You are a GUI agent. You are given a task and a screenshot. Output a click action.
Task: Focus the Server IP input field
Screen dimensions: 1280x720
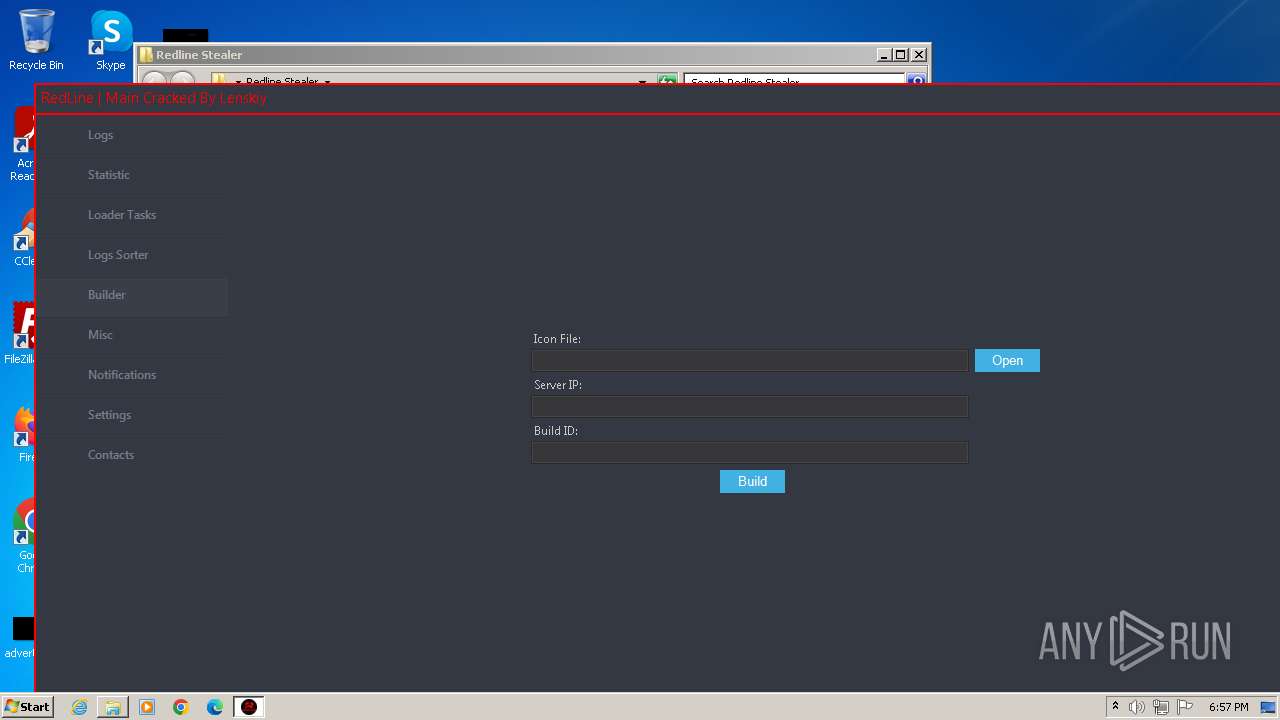point(750,406)
